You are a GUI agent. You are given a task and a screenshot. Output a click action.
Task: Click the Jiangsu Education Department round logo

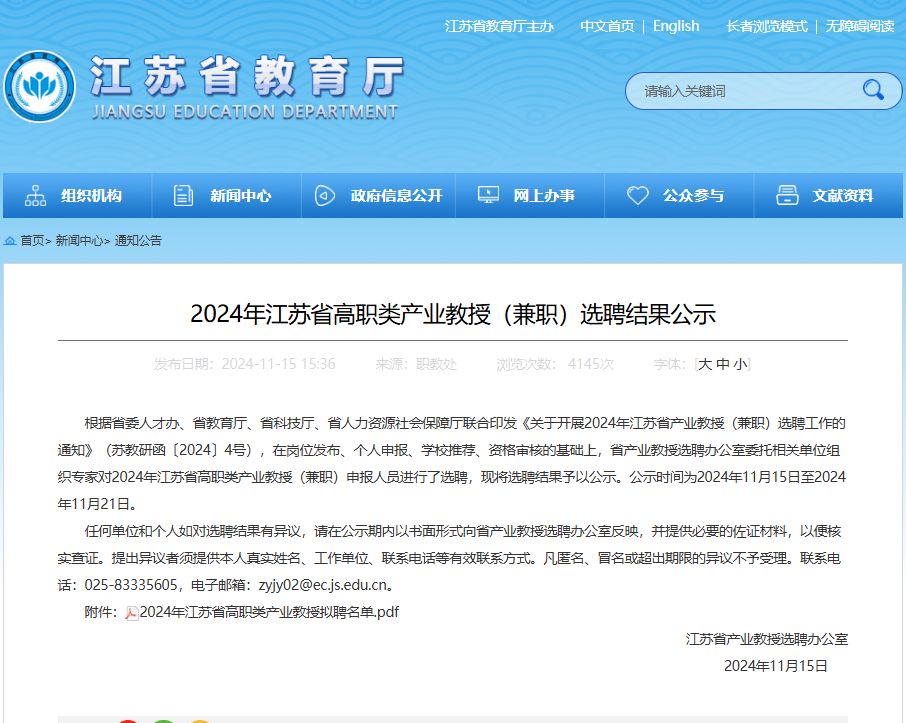[39, 87]
